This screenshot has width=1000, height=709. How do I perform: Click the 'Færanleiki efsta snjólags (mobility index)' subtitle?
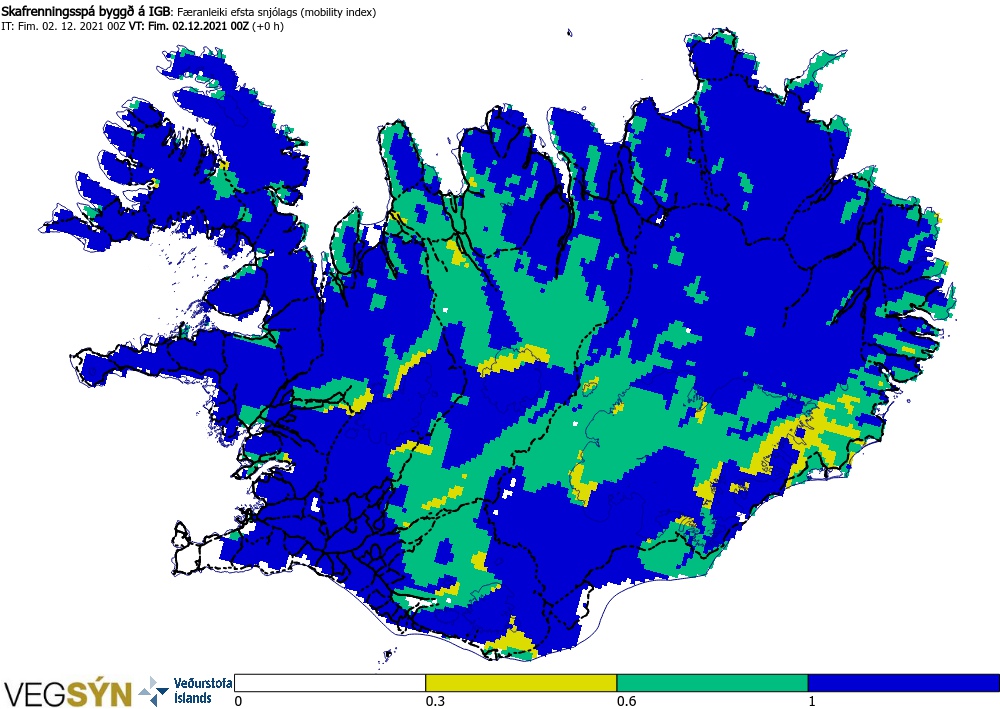pos(276,12)
